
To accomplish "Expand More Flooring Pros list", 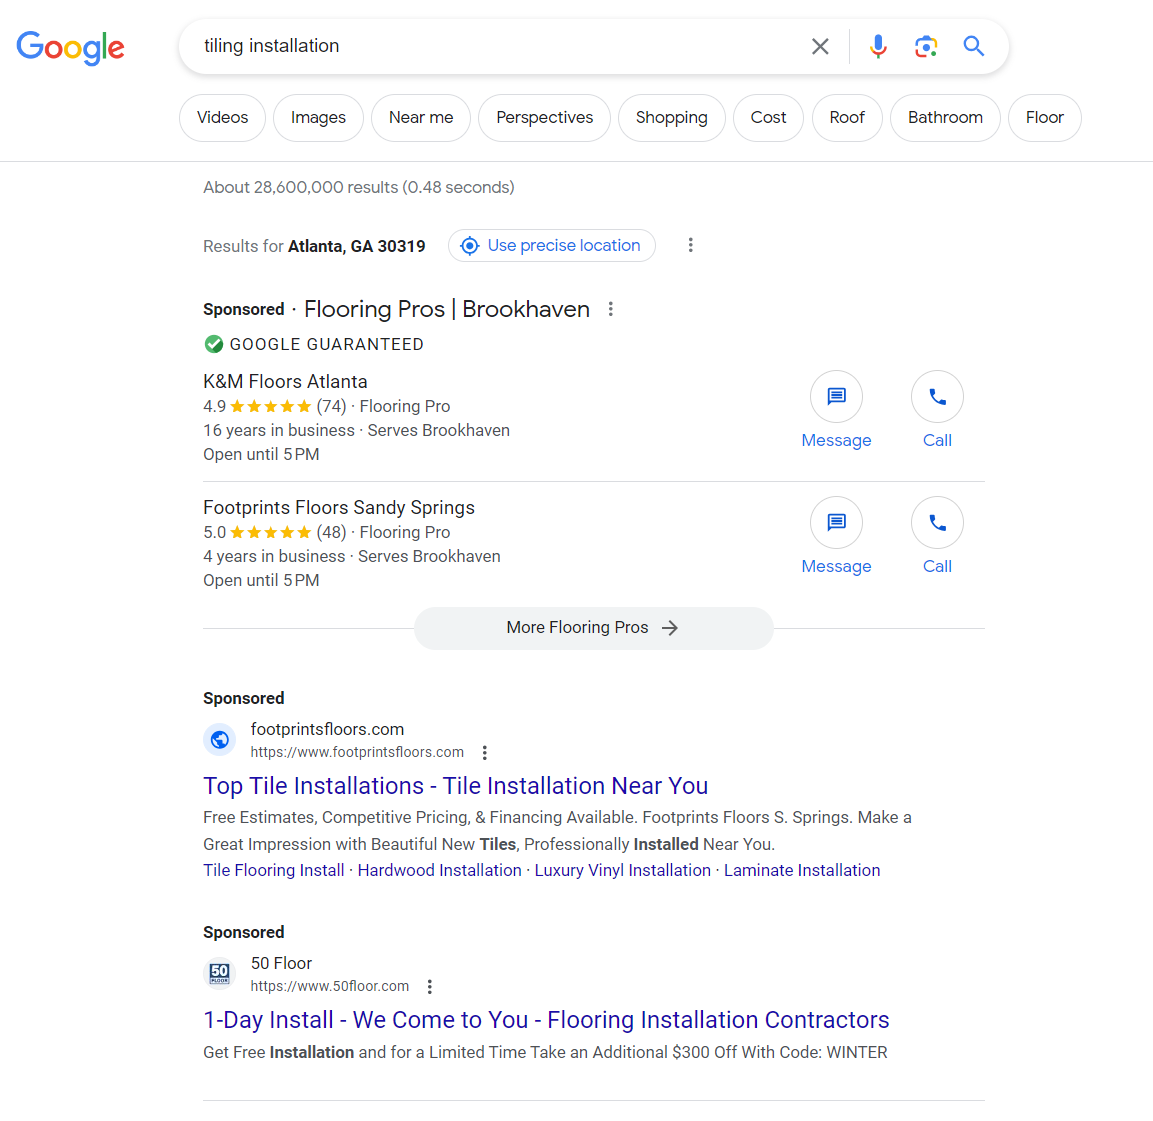I will click(x=593, y=628).
